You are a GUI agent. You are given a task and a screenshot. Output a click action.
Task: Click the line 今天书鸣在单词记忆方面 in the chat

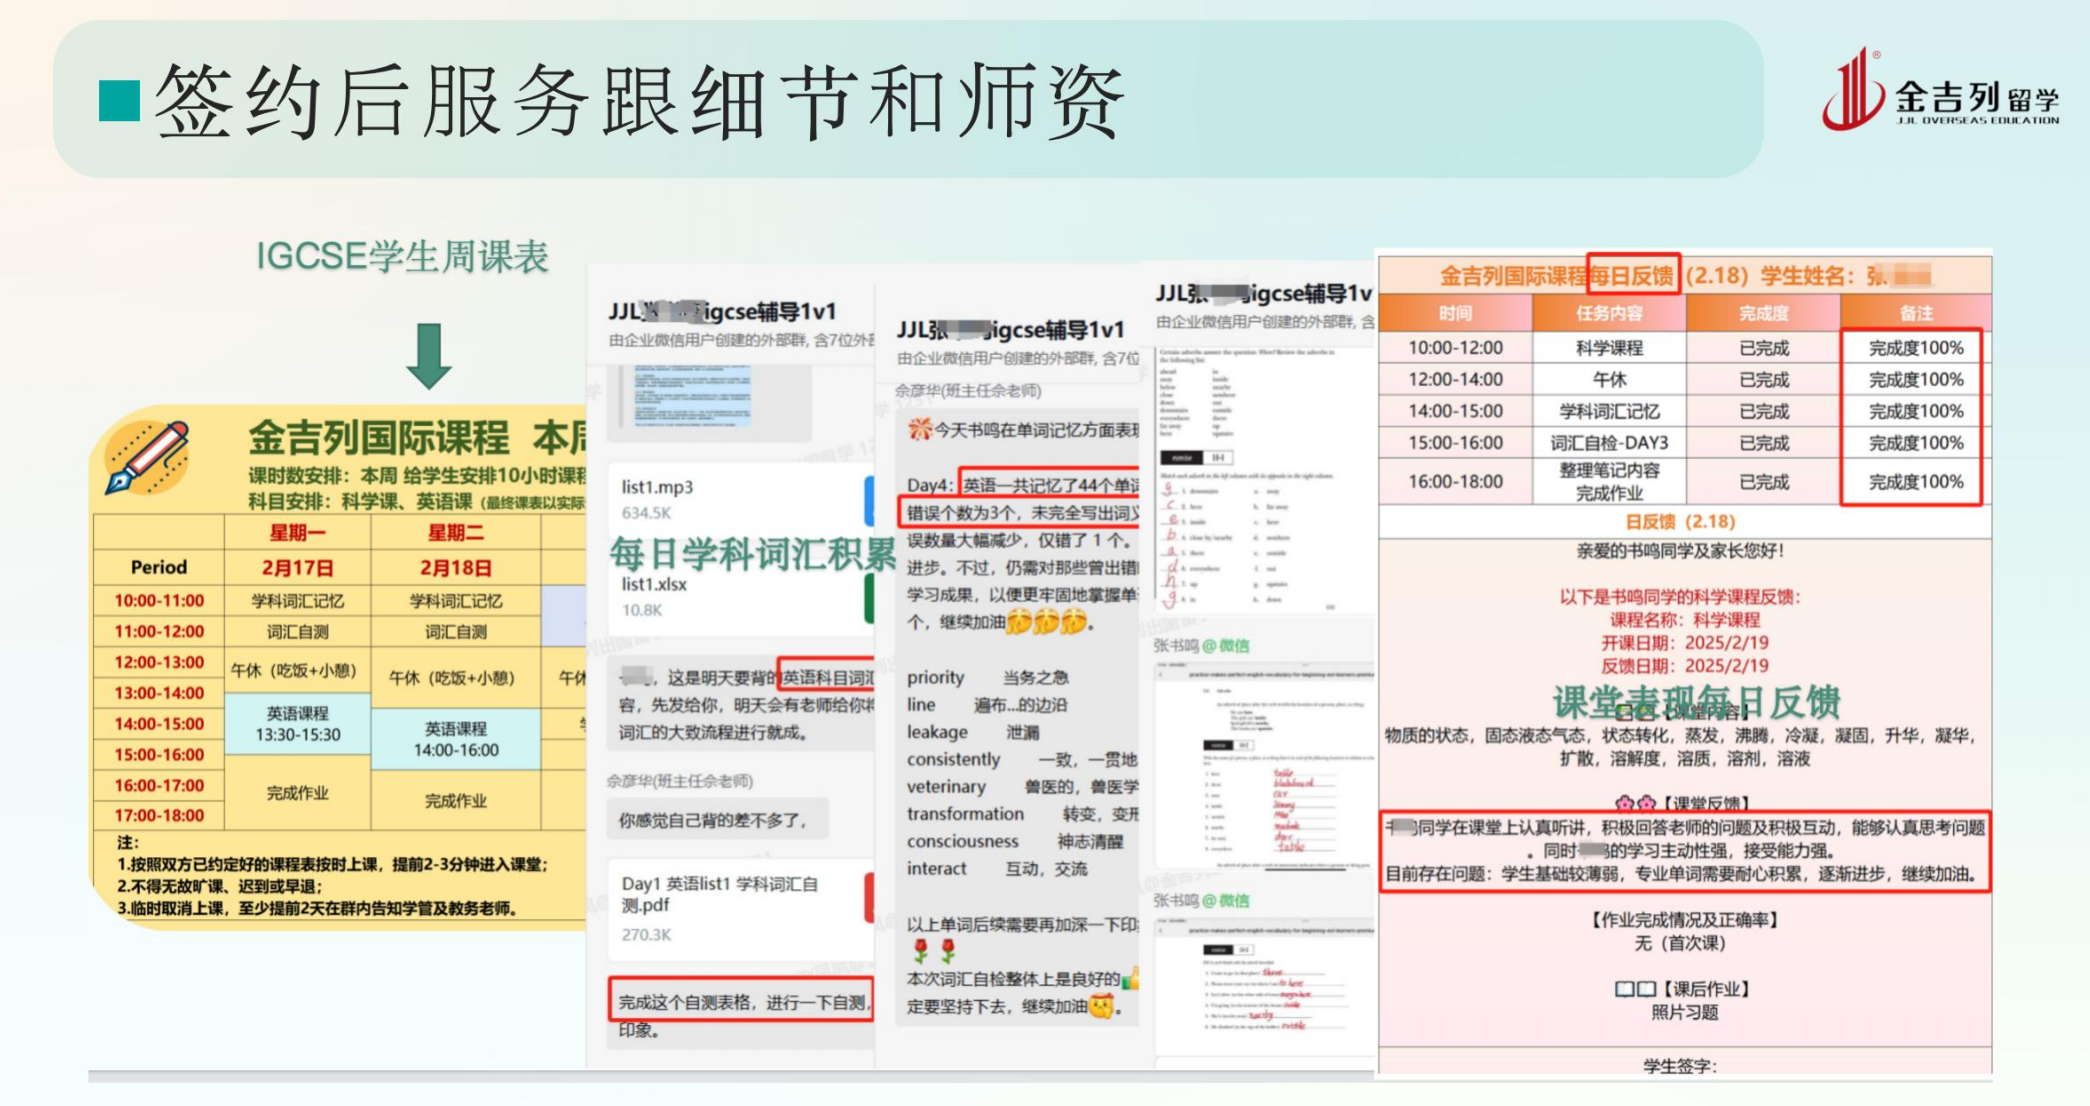click(1023, 430)
